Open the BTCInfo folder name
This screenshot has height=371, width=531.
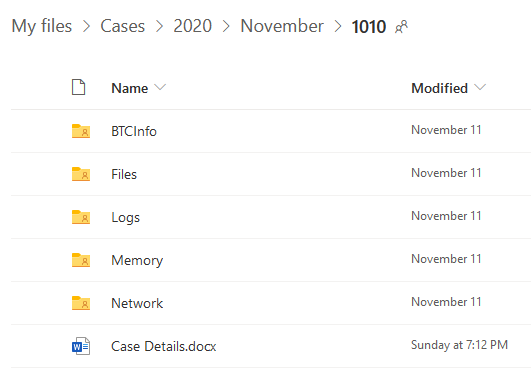click(134, 131)
